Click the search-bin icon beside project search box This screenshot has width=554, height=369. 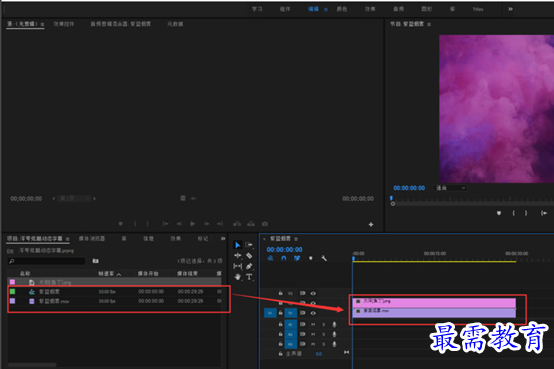point(95,261)
